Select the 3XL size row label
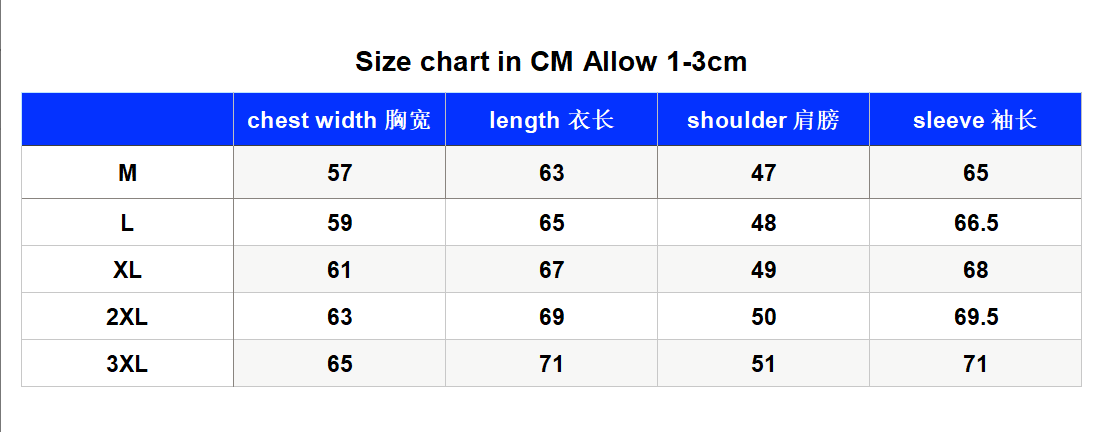1117x432 pixels. [x=128, y=364]
